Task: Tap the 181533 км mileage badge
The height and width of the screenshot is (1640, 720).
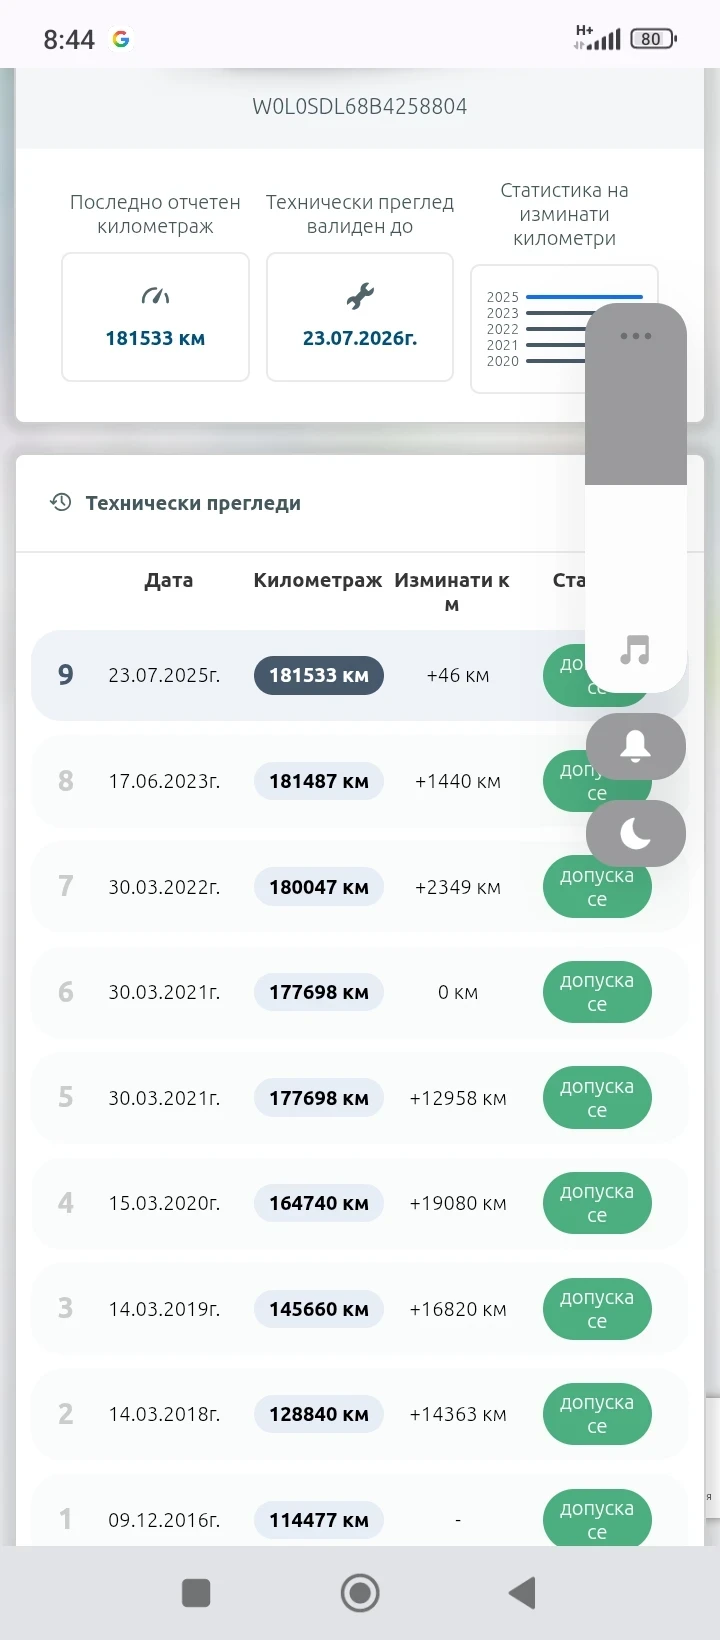Action: [319, 675]
